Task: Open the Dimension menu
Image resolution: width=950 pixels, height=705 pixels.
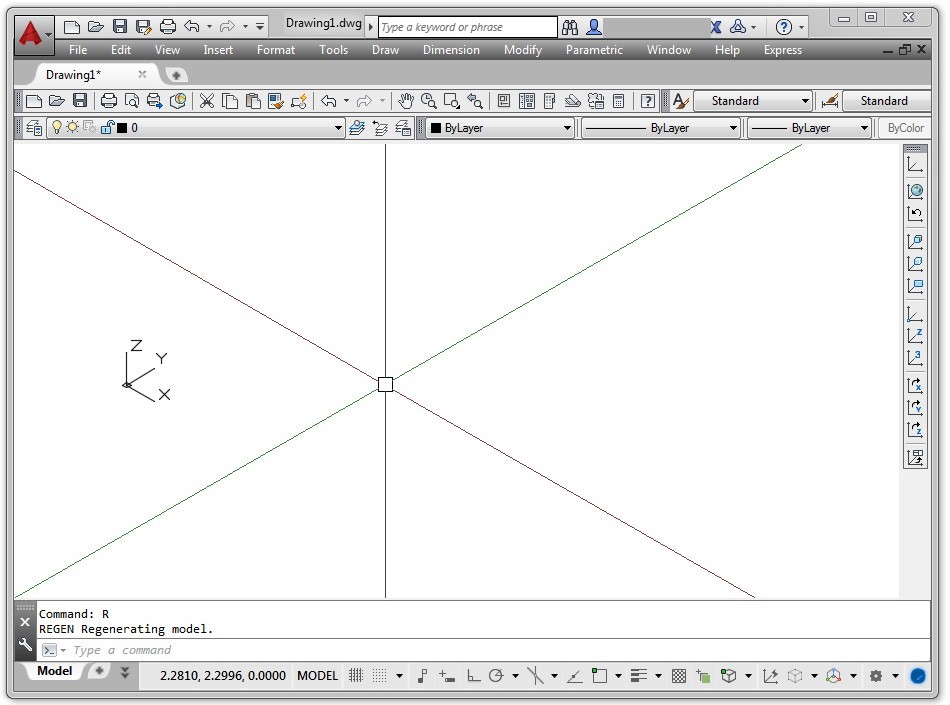Action: click(x=451, y=50)
